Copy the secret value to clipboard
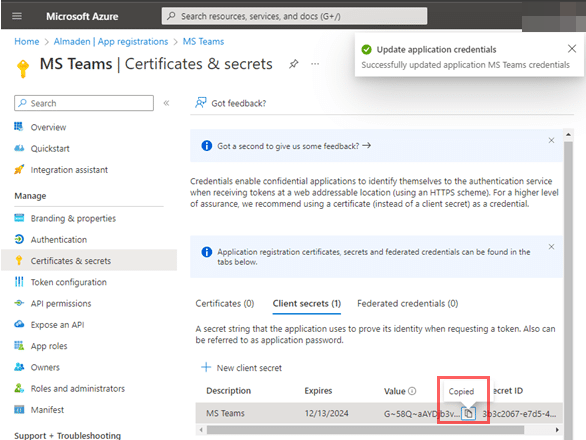This screenshot has height=440, width=586. pos(468,413)
